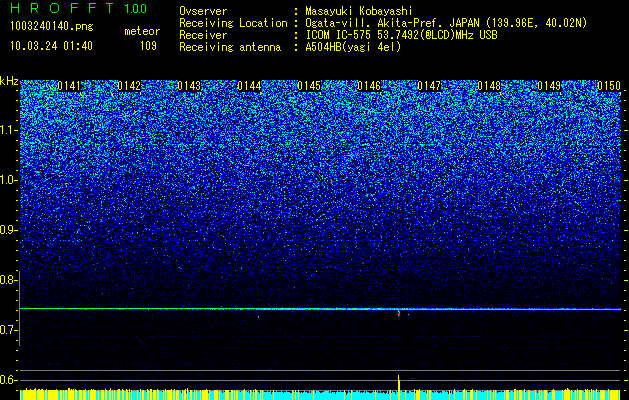Click the HROFFT 1.0.0 title text
629x400 pixels.
pos(79,8)
